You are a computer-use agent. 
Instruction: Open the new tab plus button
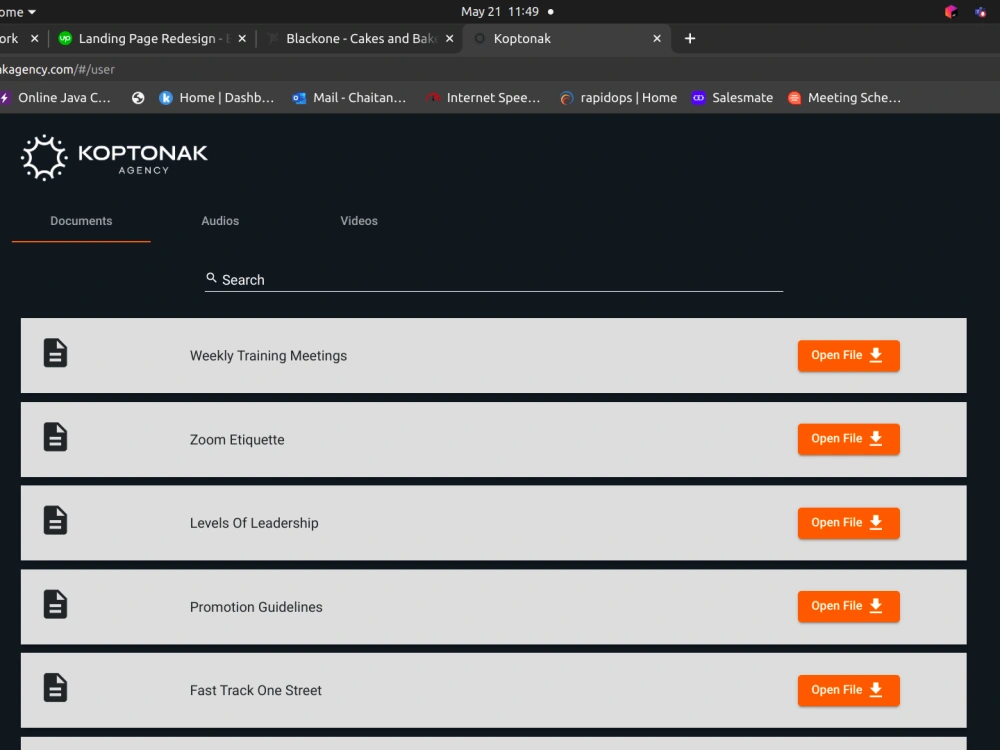pos(689,39)
